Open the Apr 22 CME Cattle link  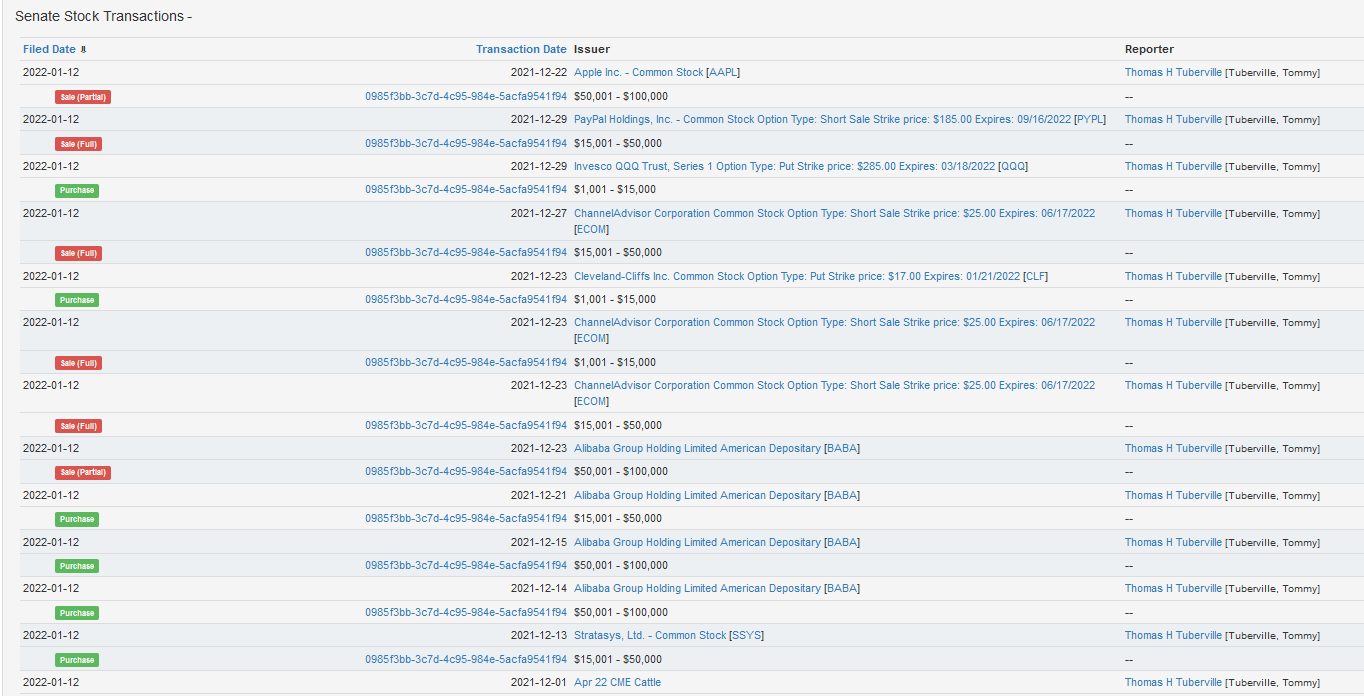tap(617, 682)
